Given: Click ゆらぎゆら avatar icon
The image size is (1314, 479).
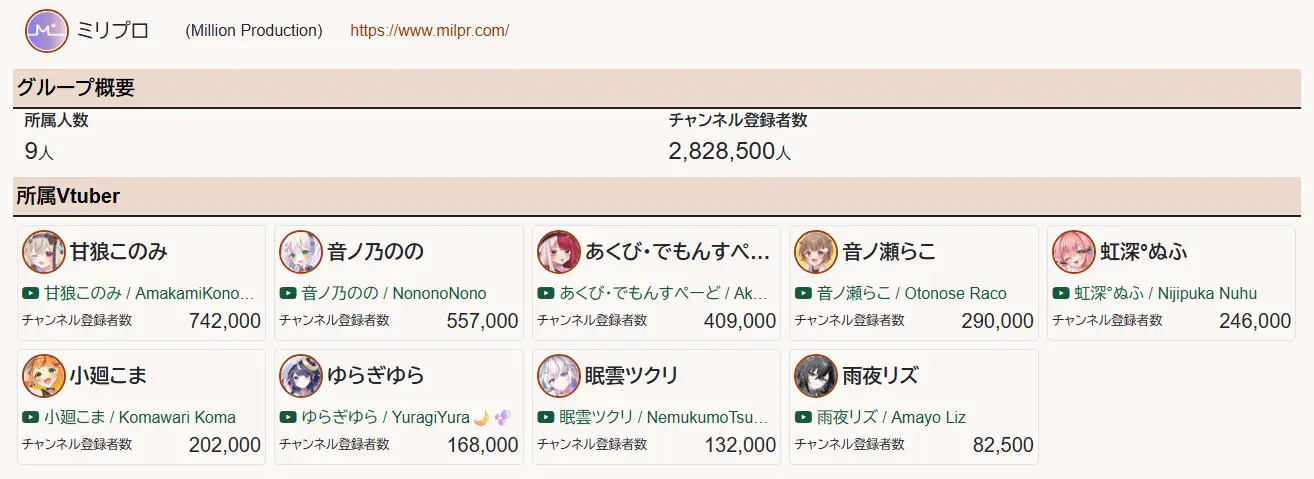Looking at the screenshot, I should (x=301, y=376).
